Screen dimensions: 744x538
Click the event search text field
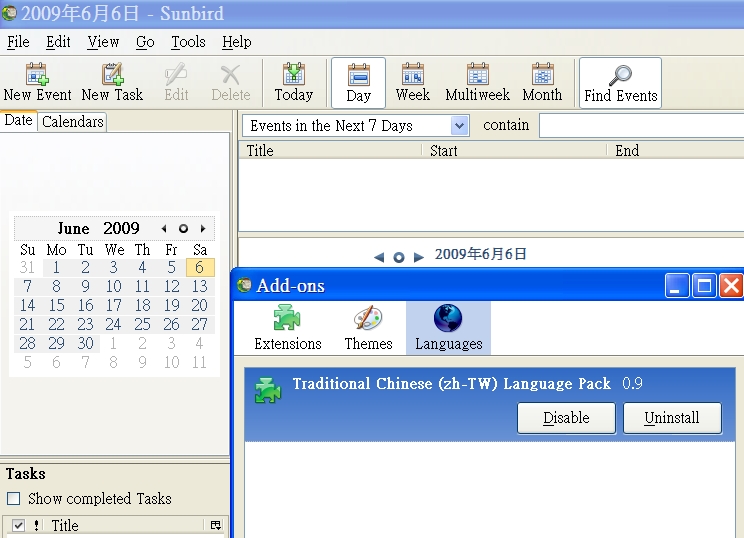pyautogui.click(x=642, y=126)
